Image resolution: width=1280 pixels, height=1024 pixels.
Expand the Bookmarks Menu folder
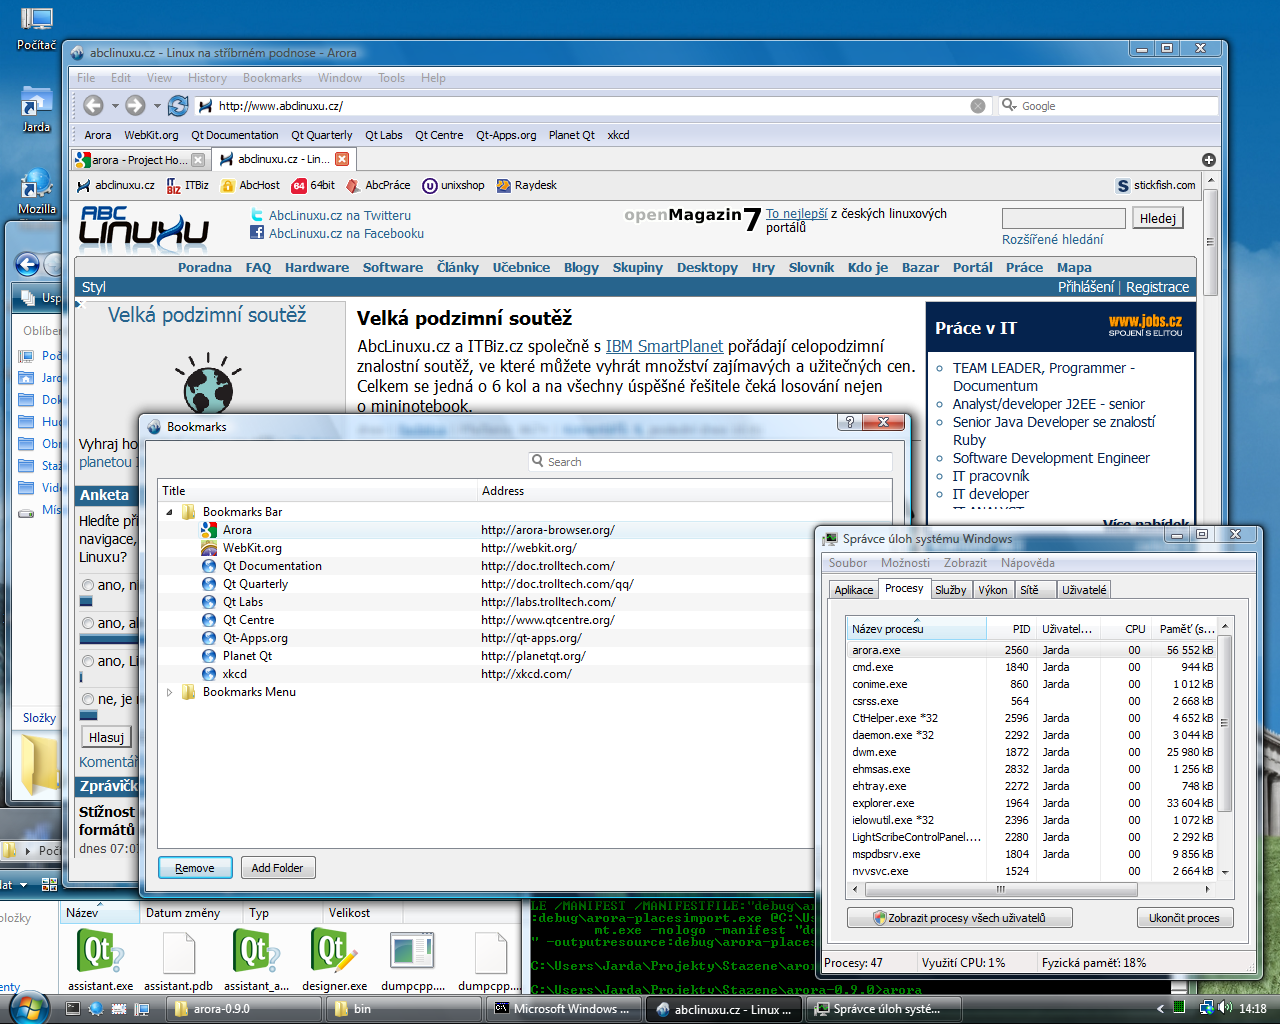[169, 692]
